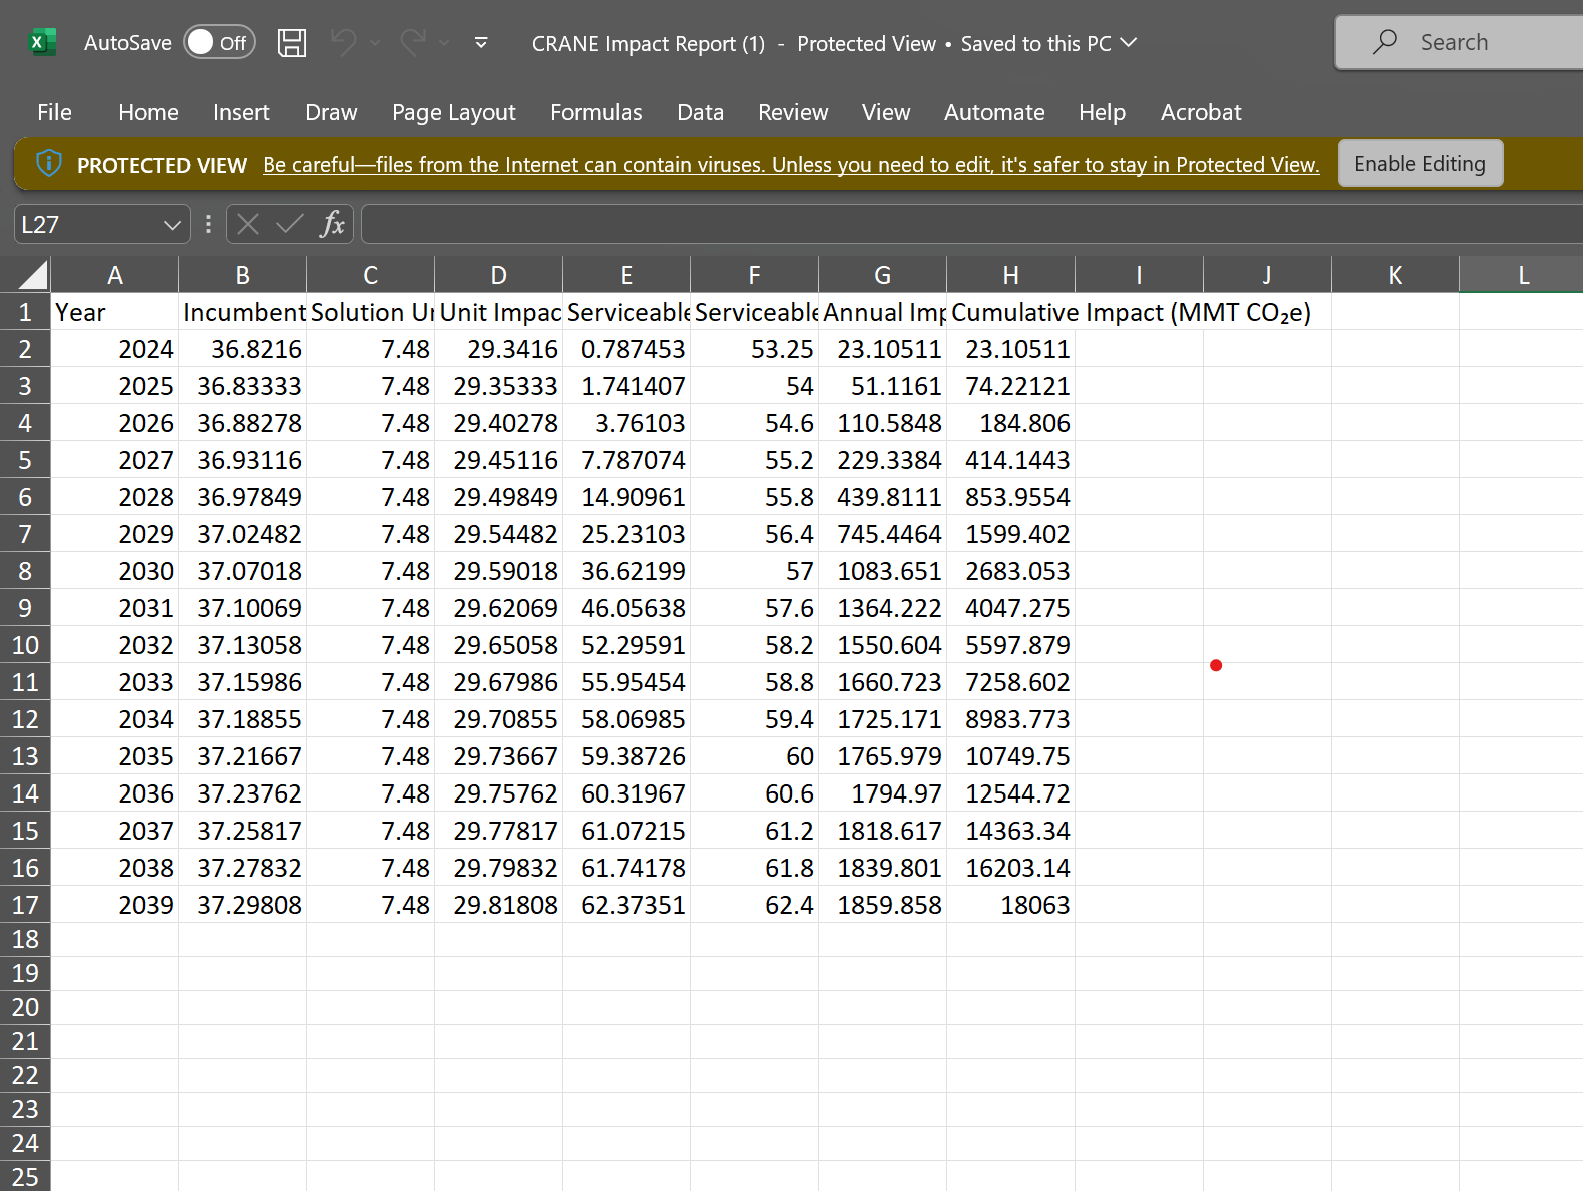Click cell with value 36.8216
Screen dimensions: 1583x1191
coord(243,349)
